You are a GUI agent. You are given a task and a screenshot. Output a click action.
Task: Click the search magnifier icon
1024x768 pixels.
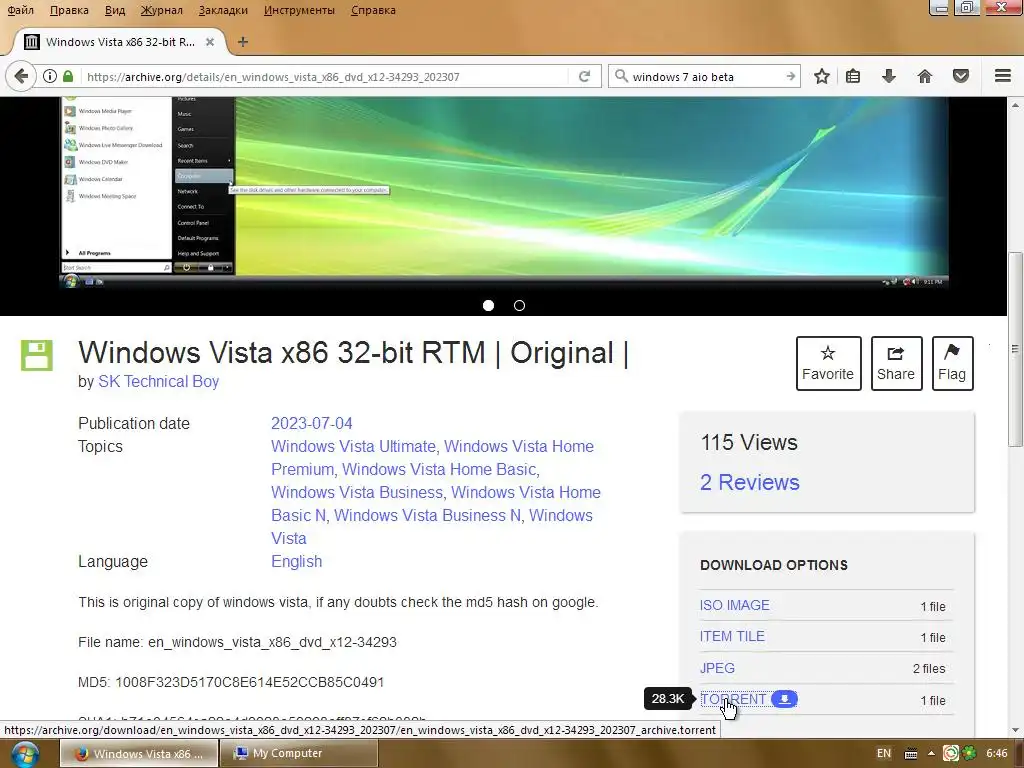click(x=621, y=76)
